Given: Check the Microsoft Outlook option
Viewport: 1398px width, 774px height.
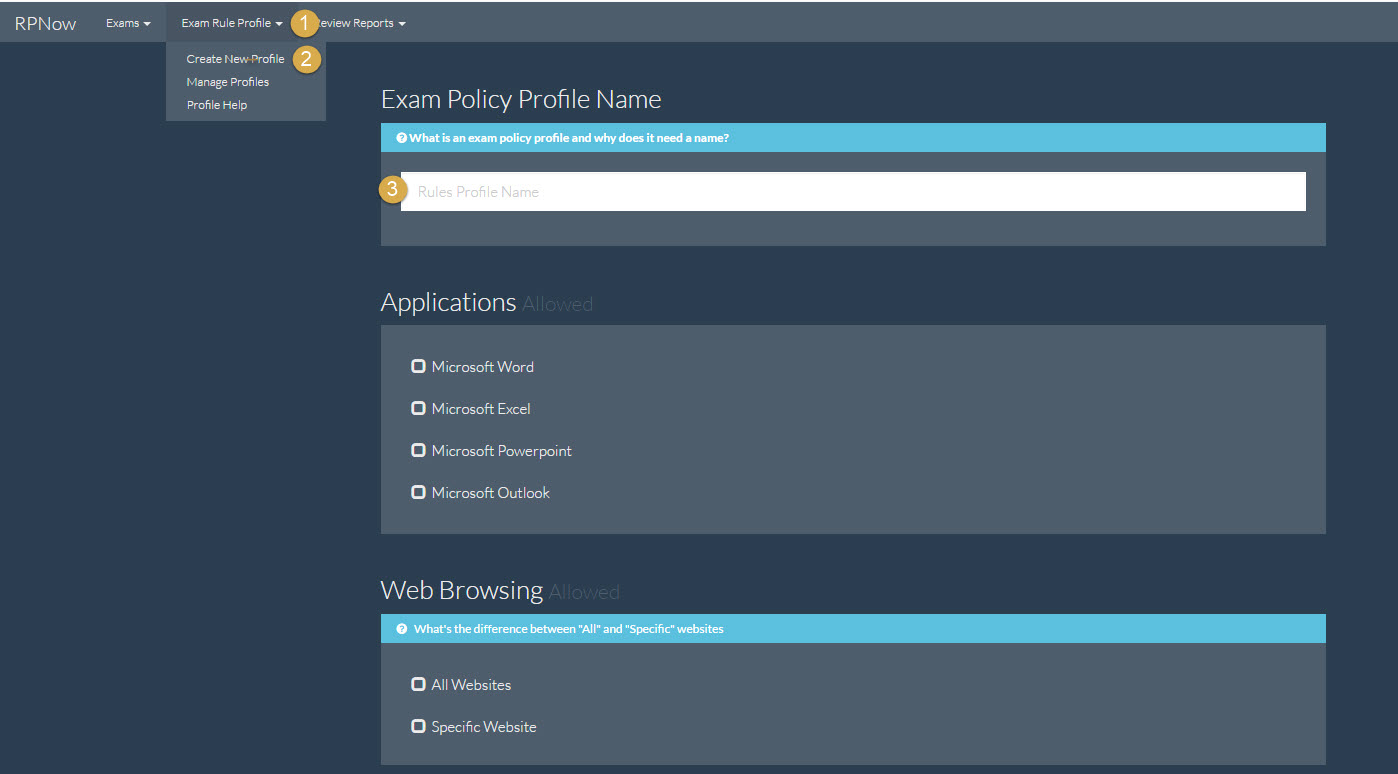Looking at the screenshot, I should (418, 492).
